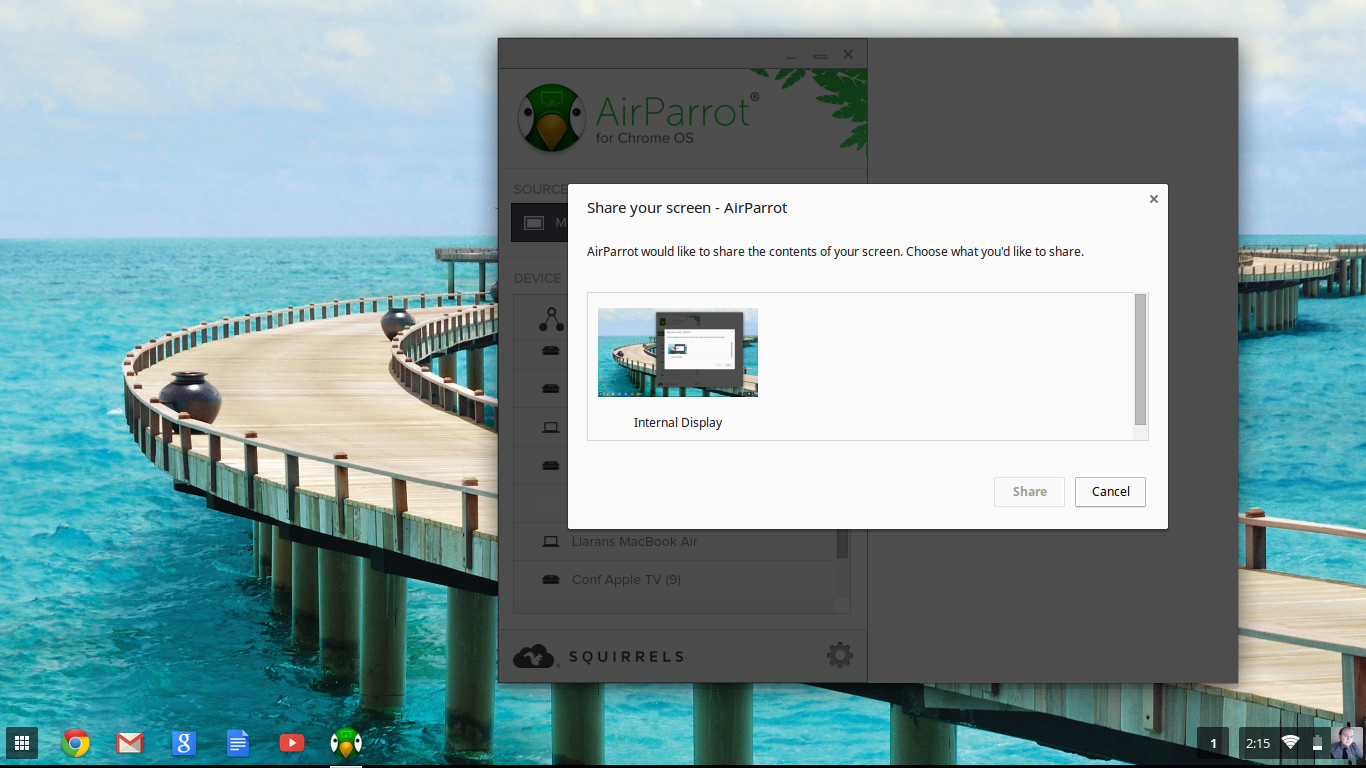Click the 2:15 clock in tray
This screenshot has height=768, width=1366.
1258,743
